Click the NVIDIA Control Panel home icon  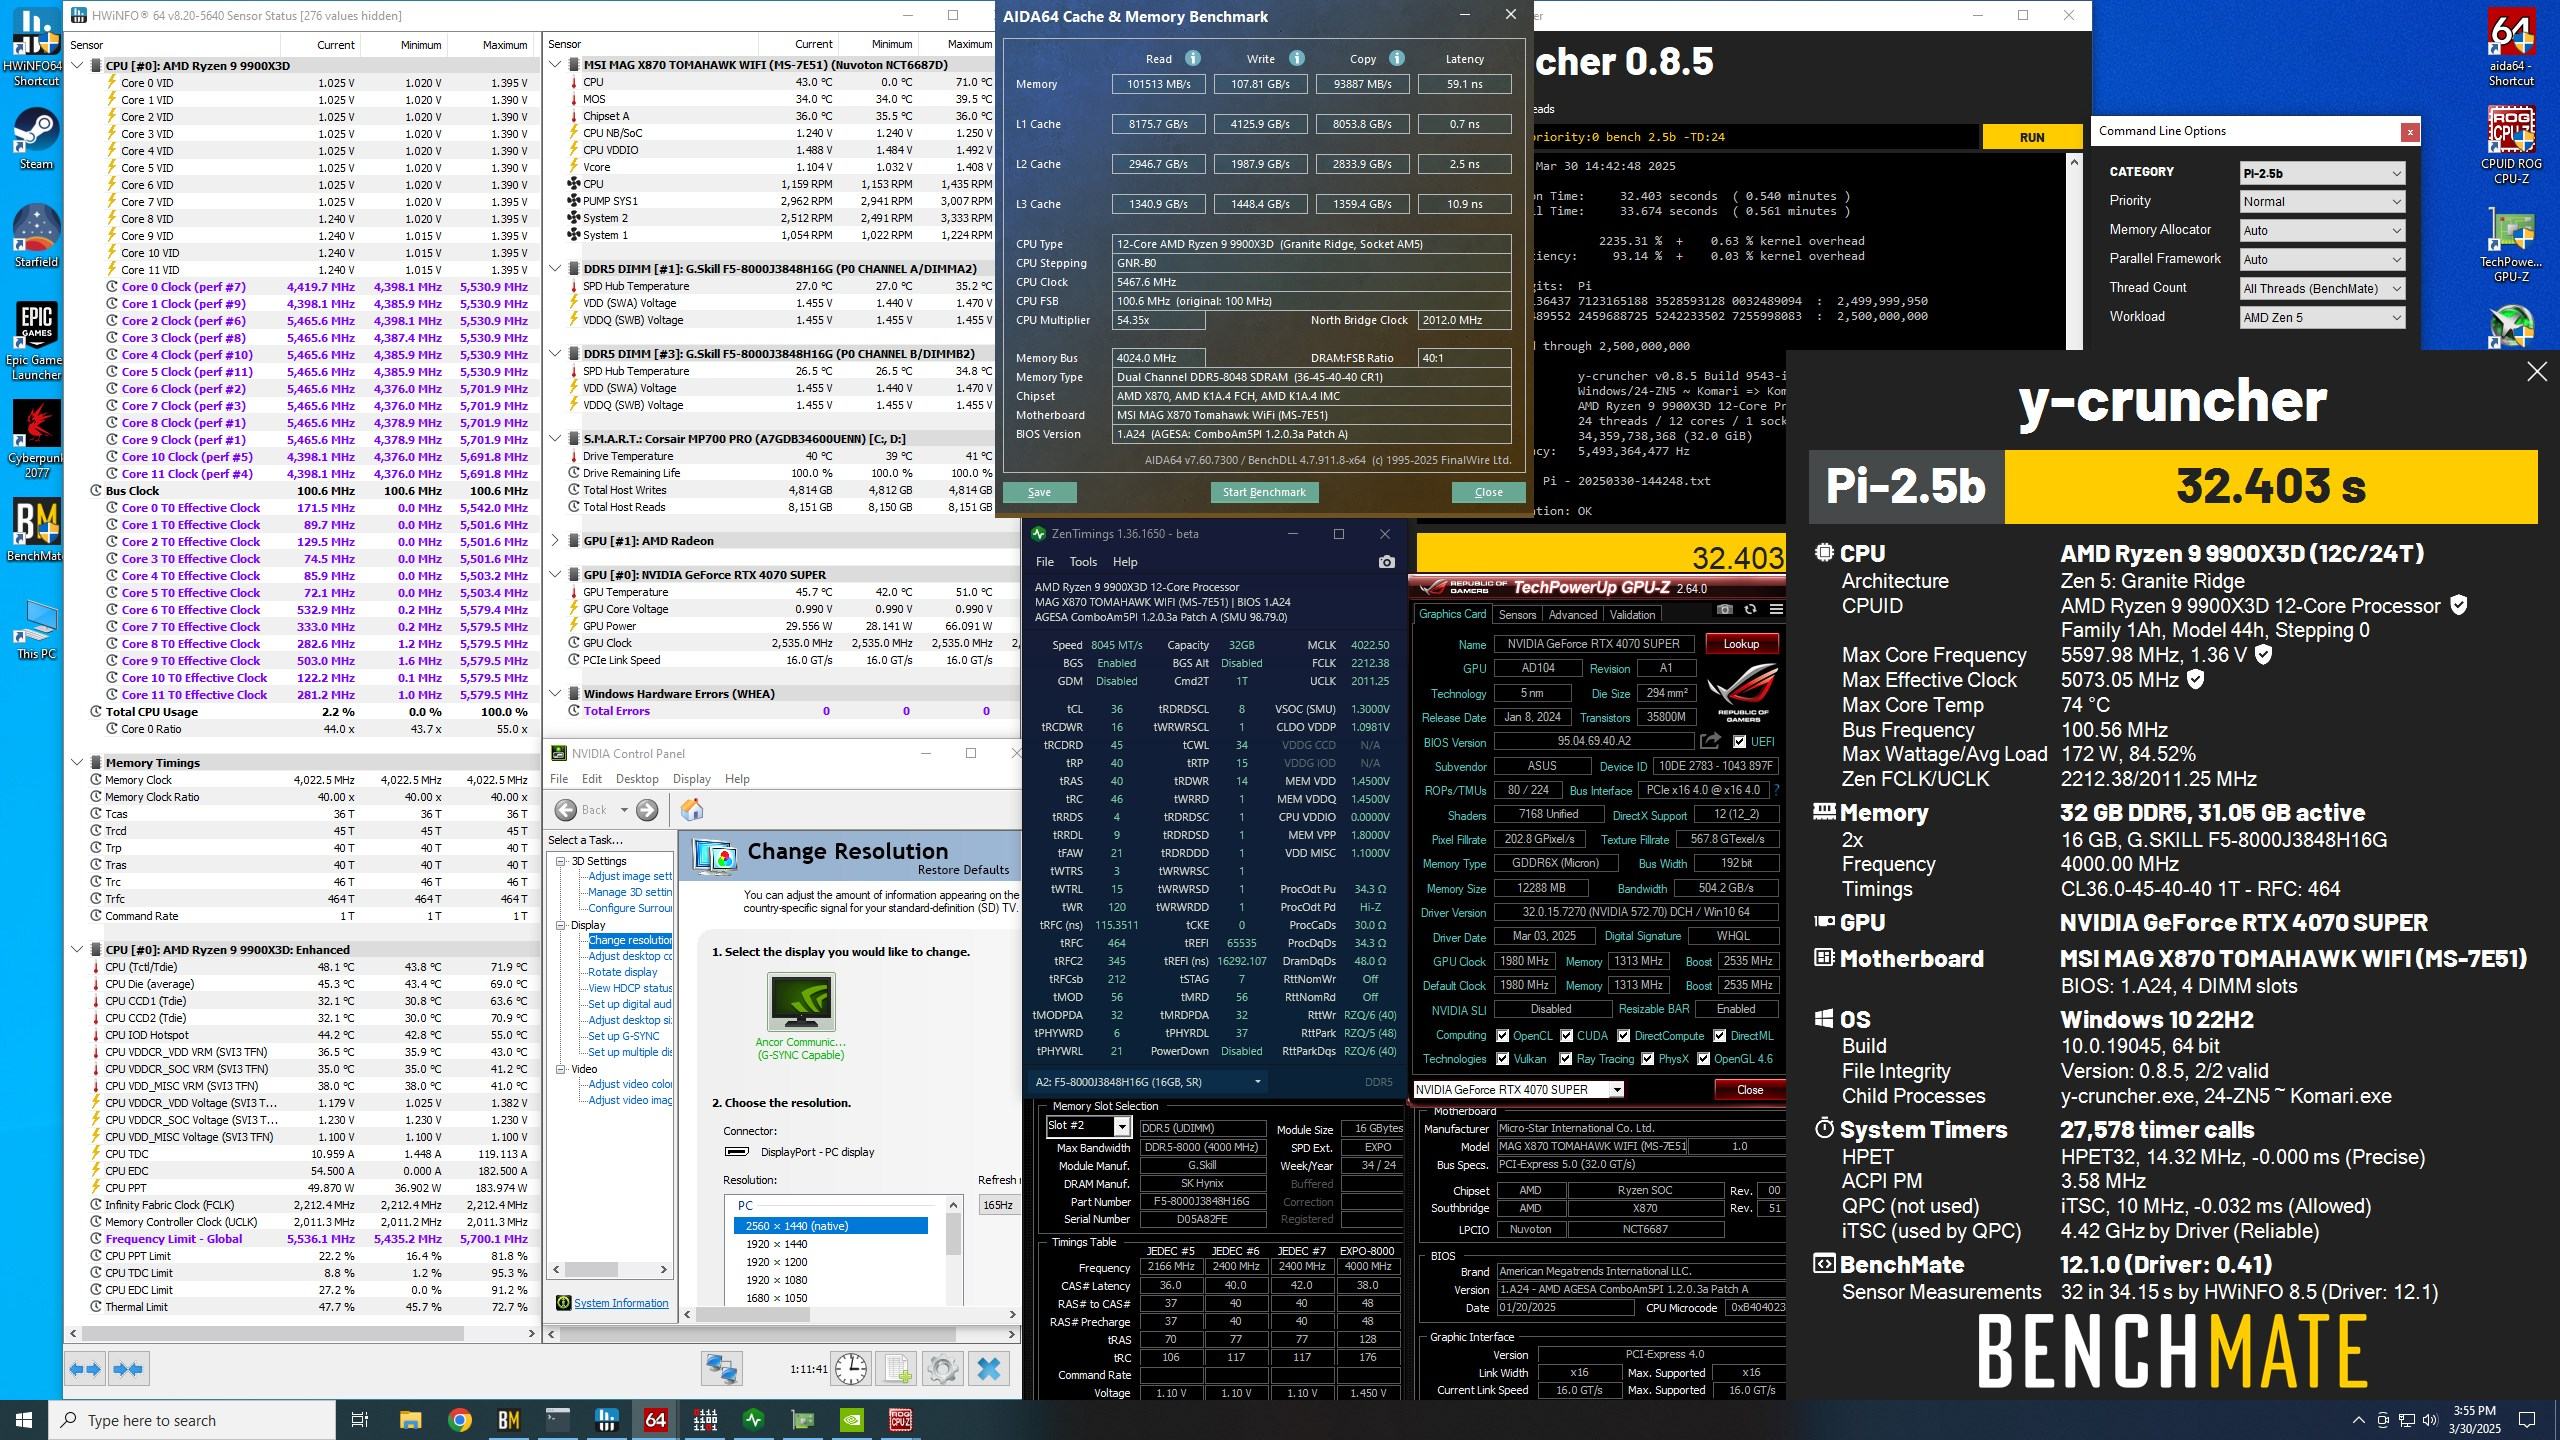(691, 810)
